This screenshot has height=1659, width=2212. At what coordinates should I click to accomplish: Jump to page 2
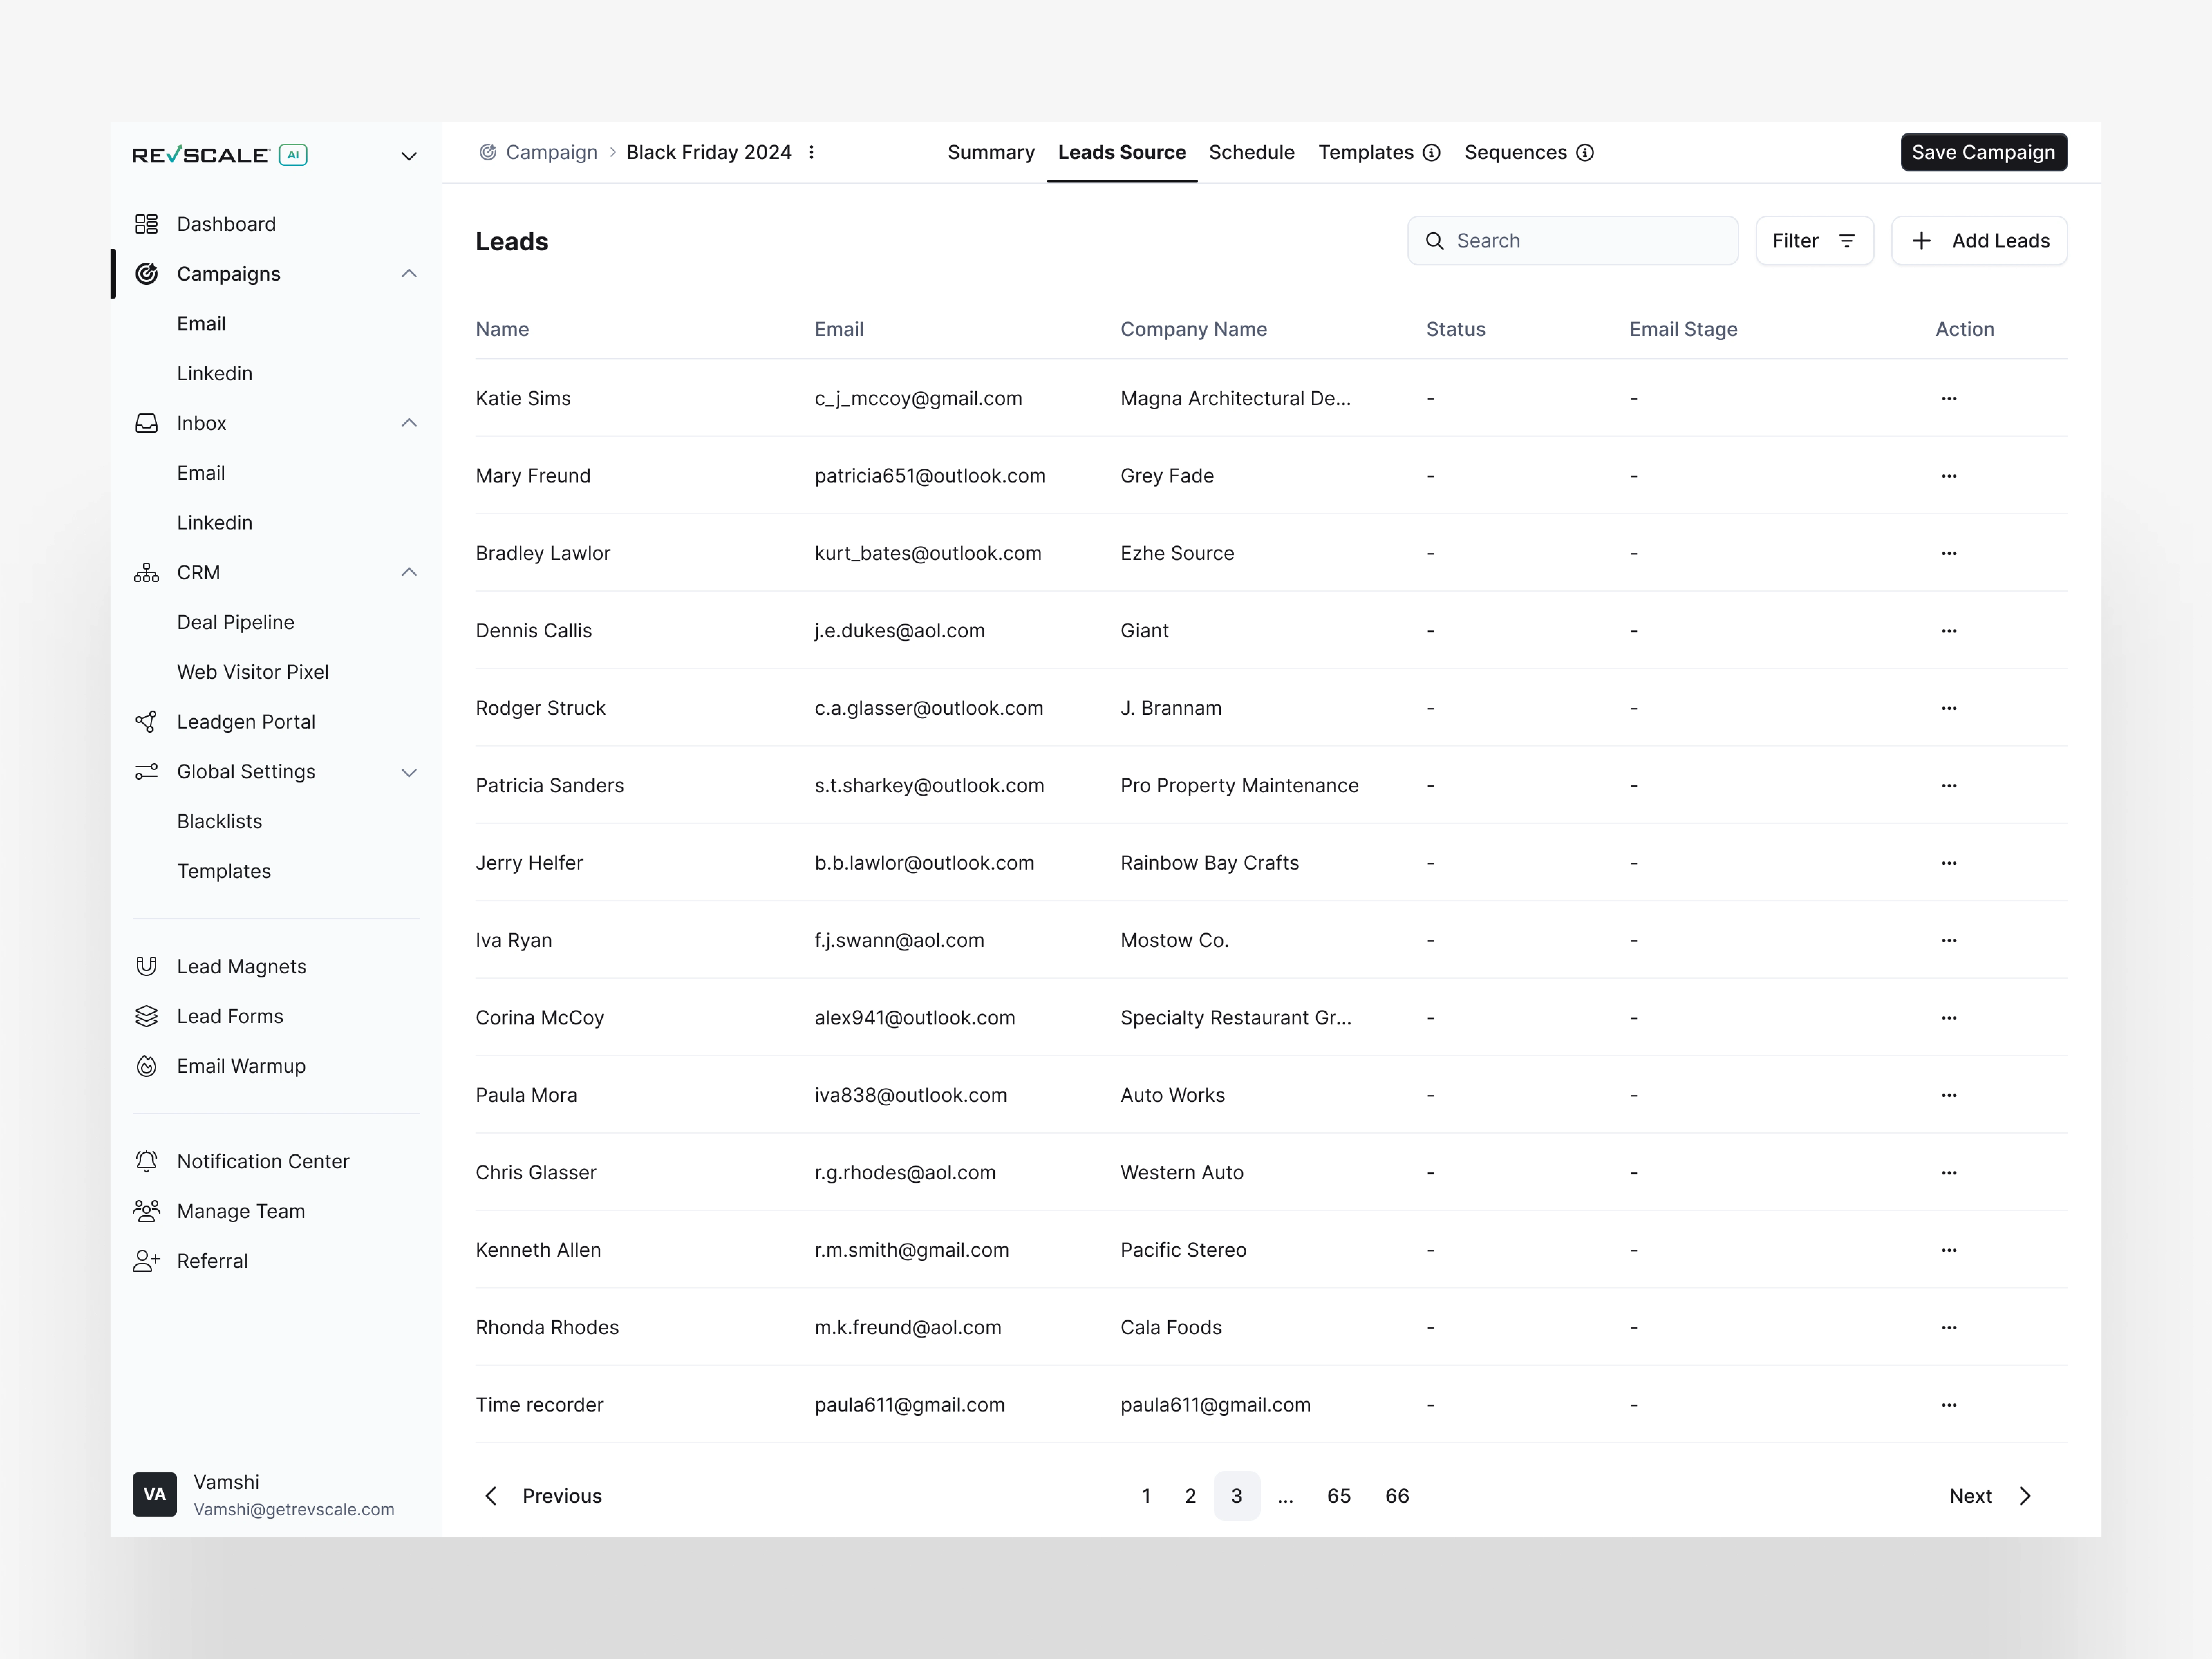point(1190,1496)
